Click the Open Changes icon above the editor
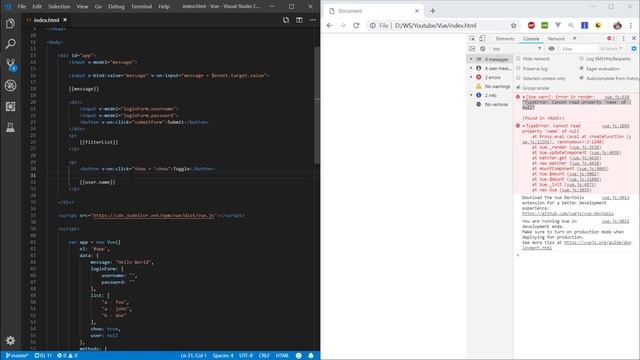This screenshot has height=360, width=640. pos(286,20)
